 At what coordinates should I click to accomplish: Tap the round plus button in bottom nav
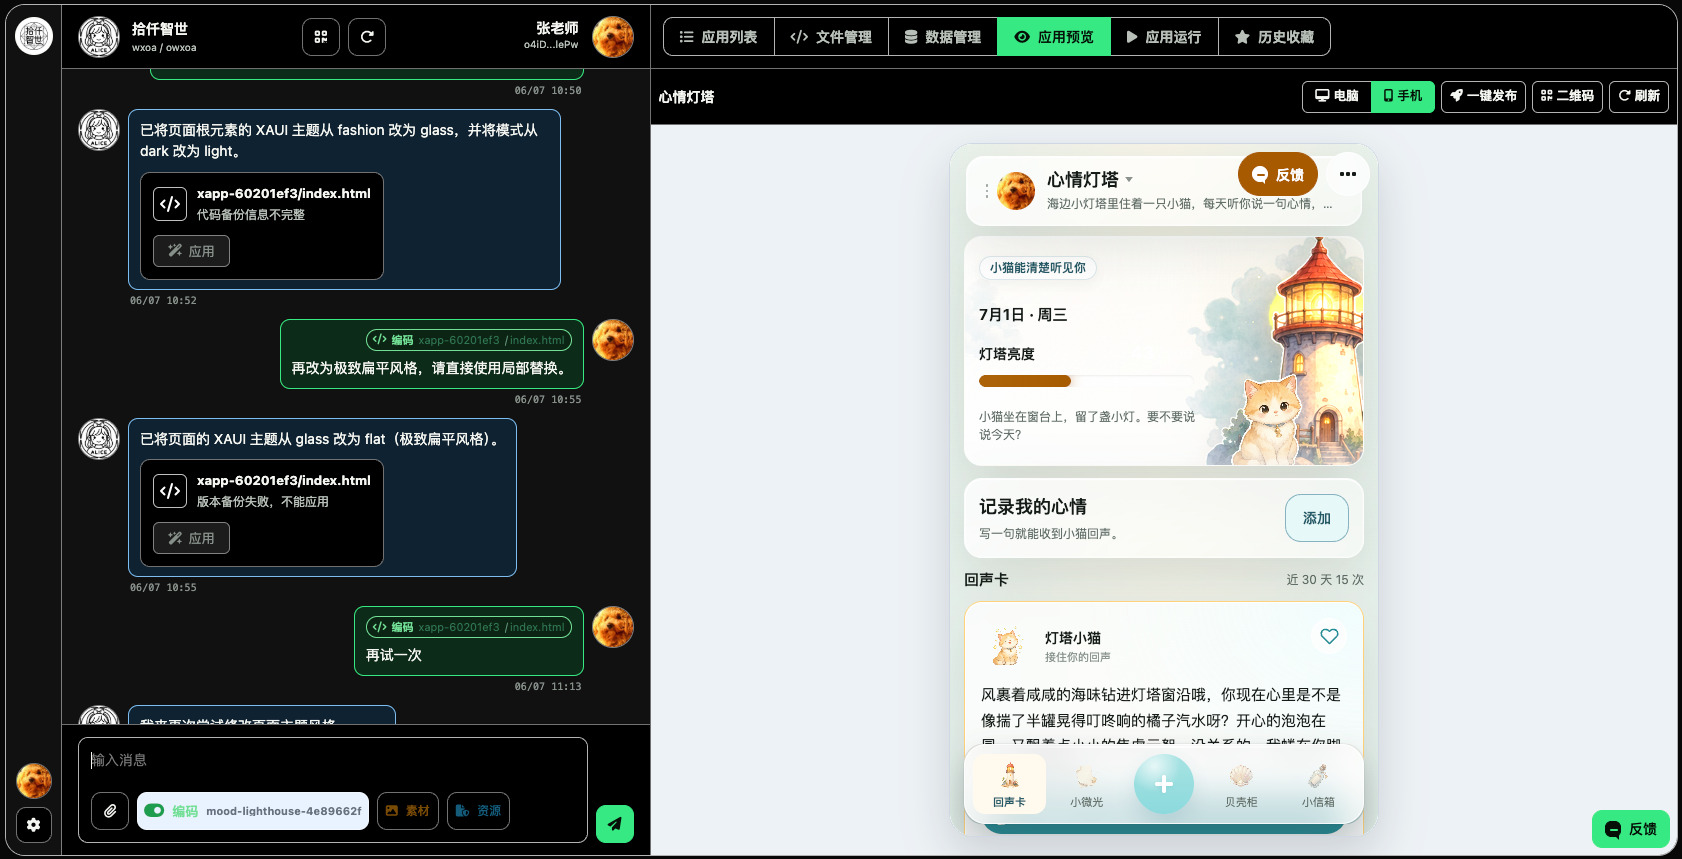[1164, 784]
